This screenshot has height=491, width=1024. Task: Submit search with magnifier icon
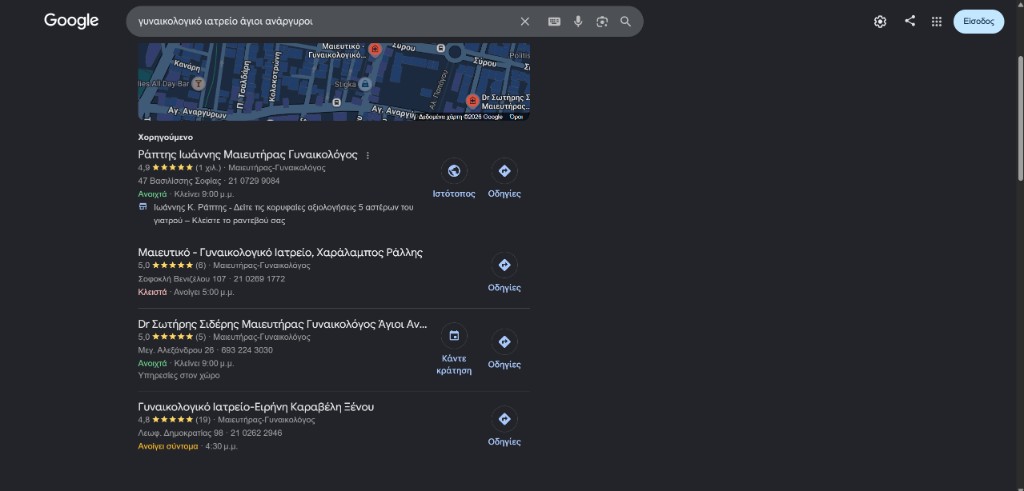[626, 22]
